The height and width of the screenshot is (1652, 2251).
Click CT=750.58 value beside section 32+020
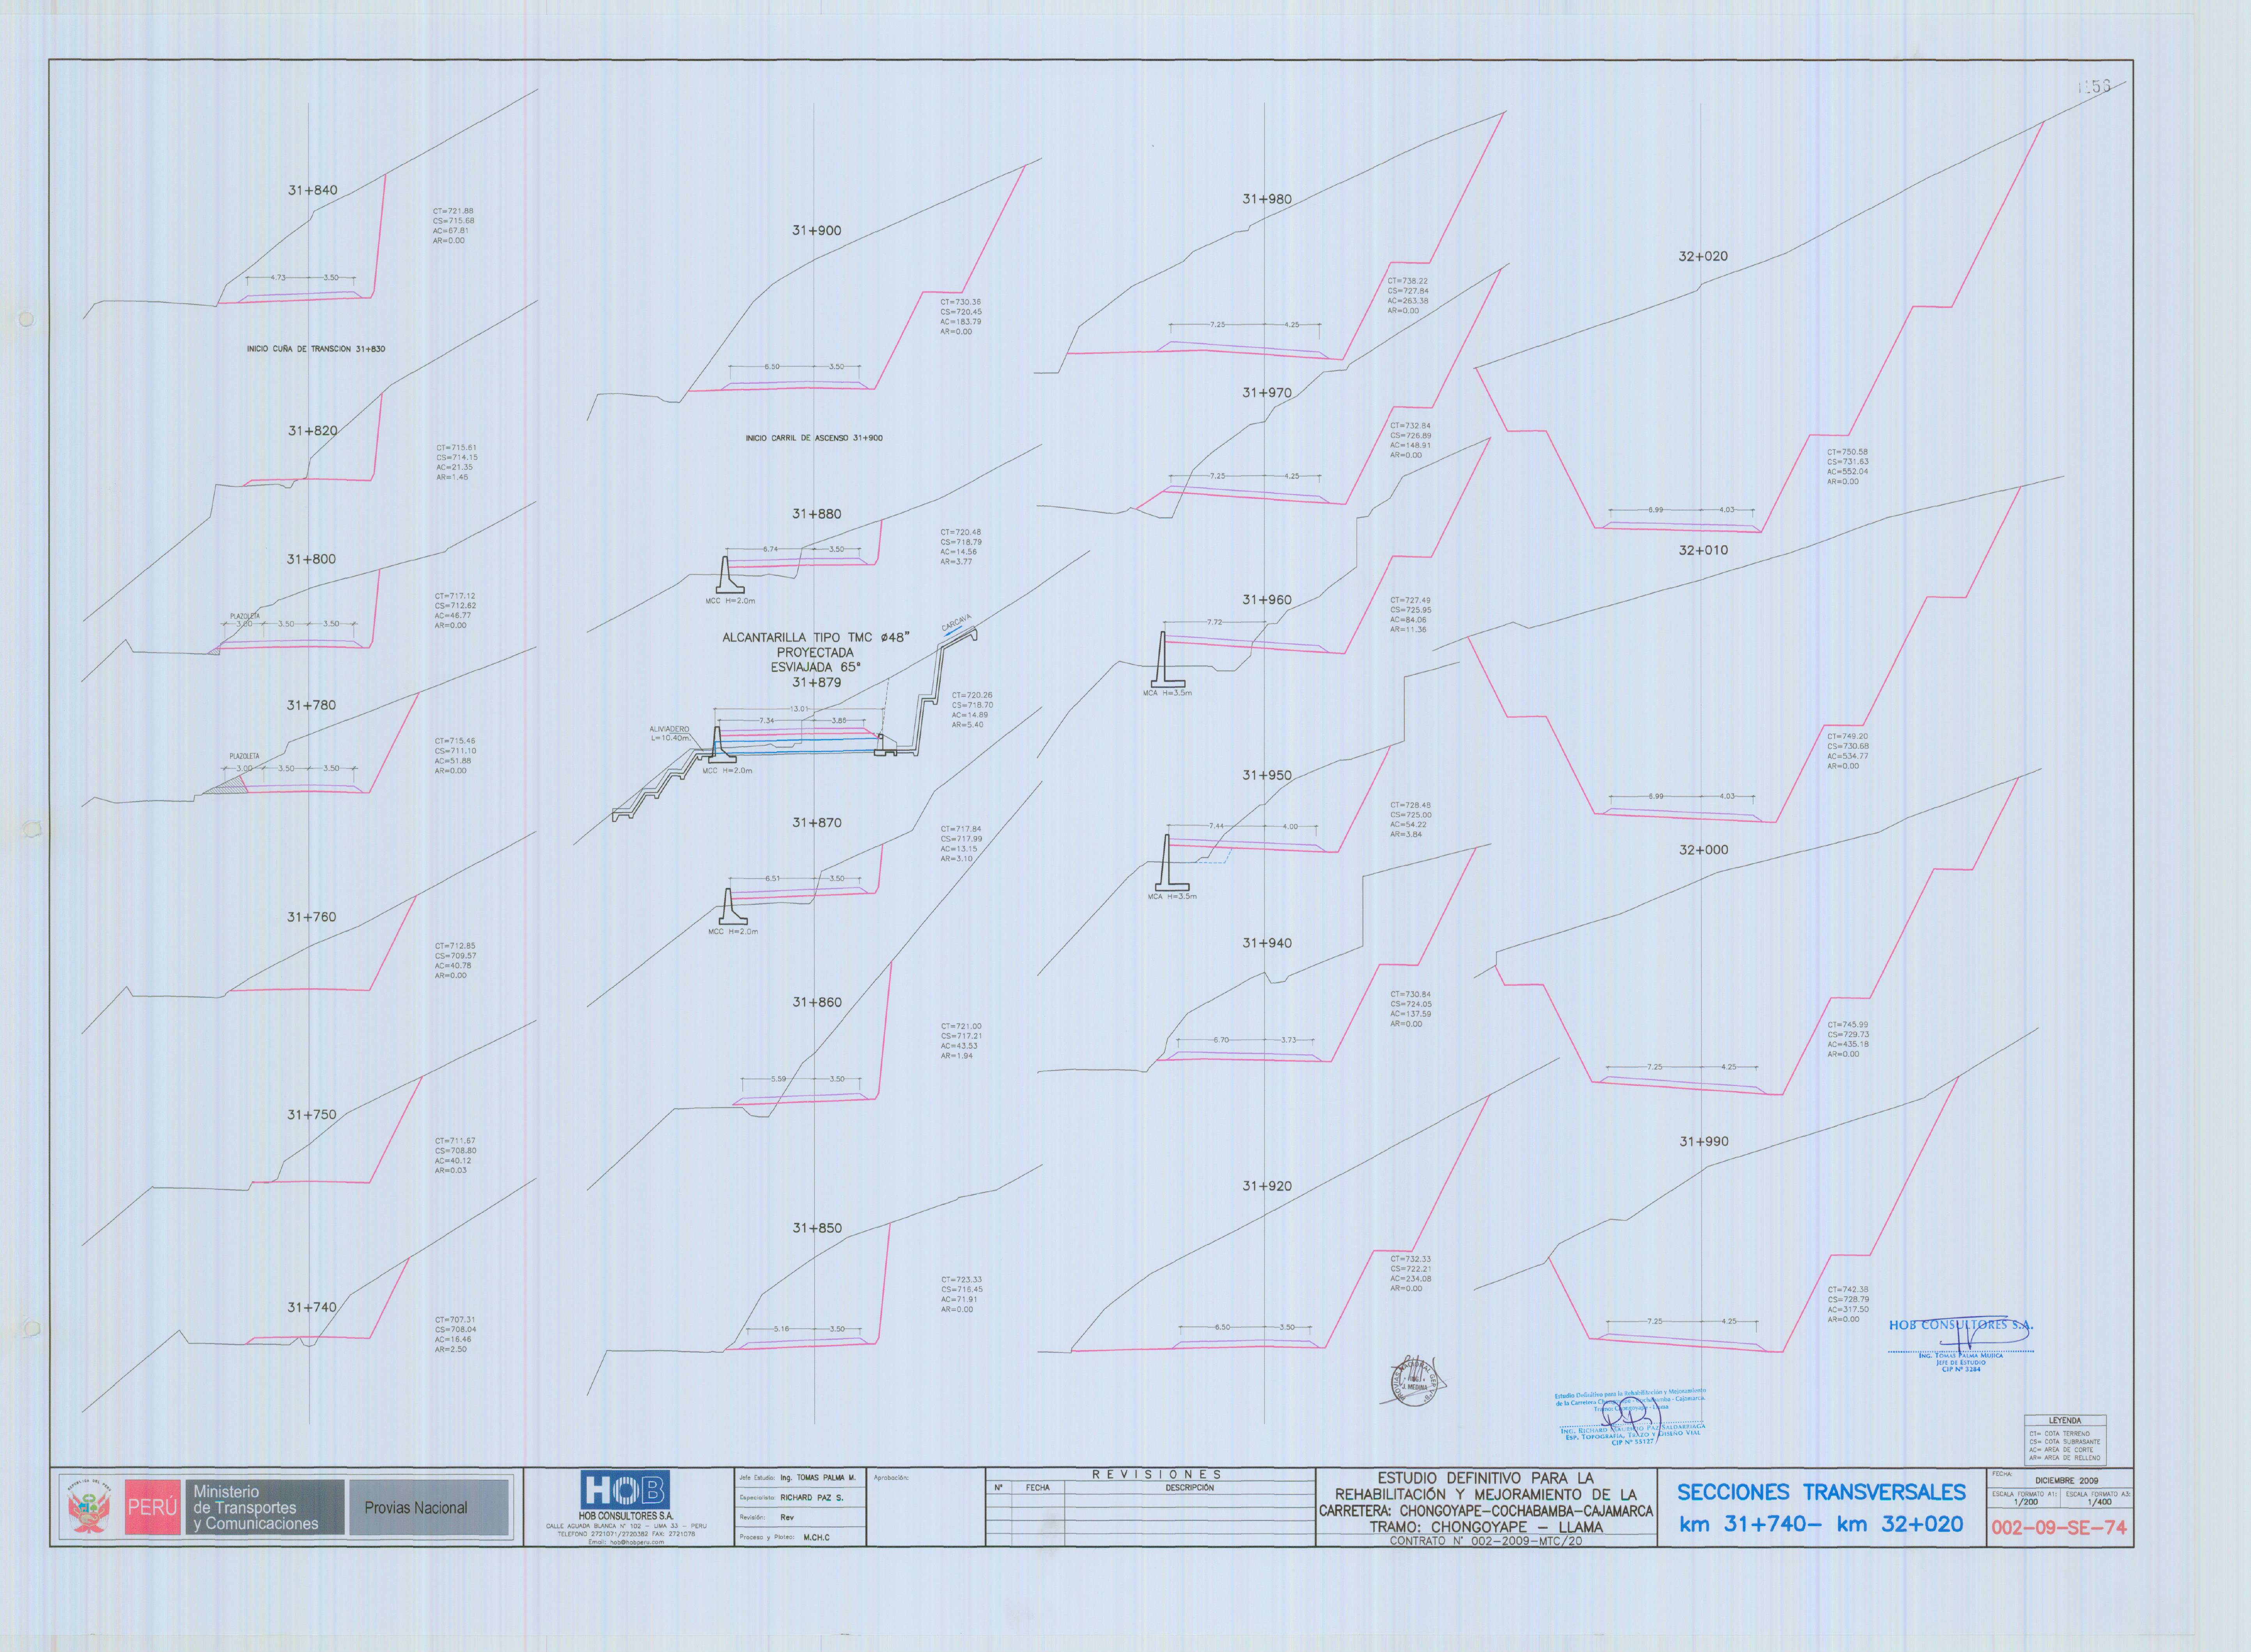1847,452
